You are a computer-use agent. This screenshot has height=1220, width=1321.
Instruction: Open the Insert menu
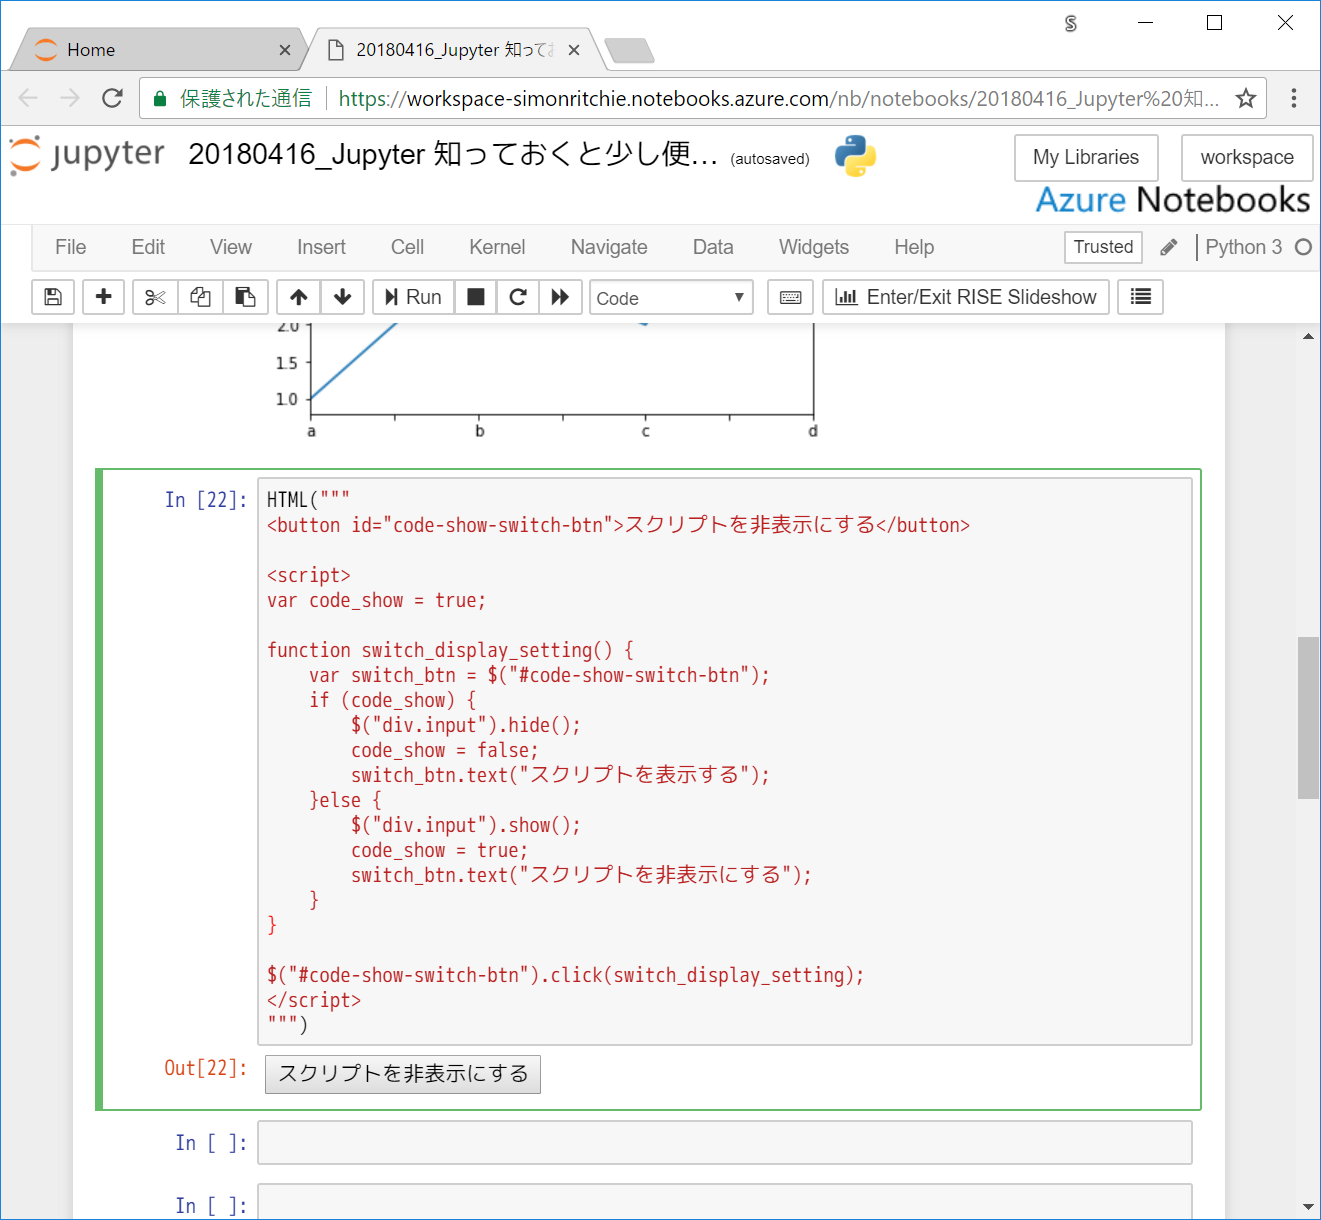point(321,247)
